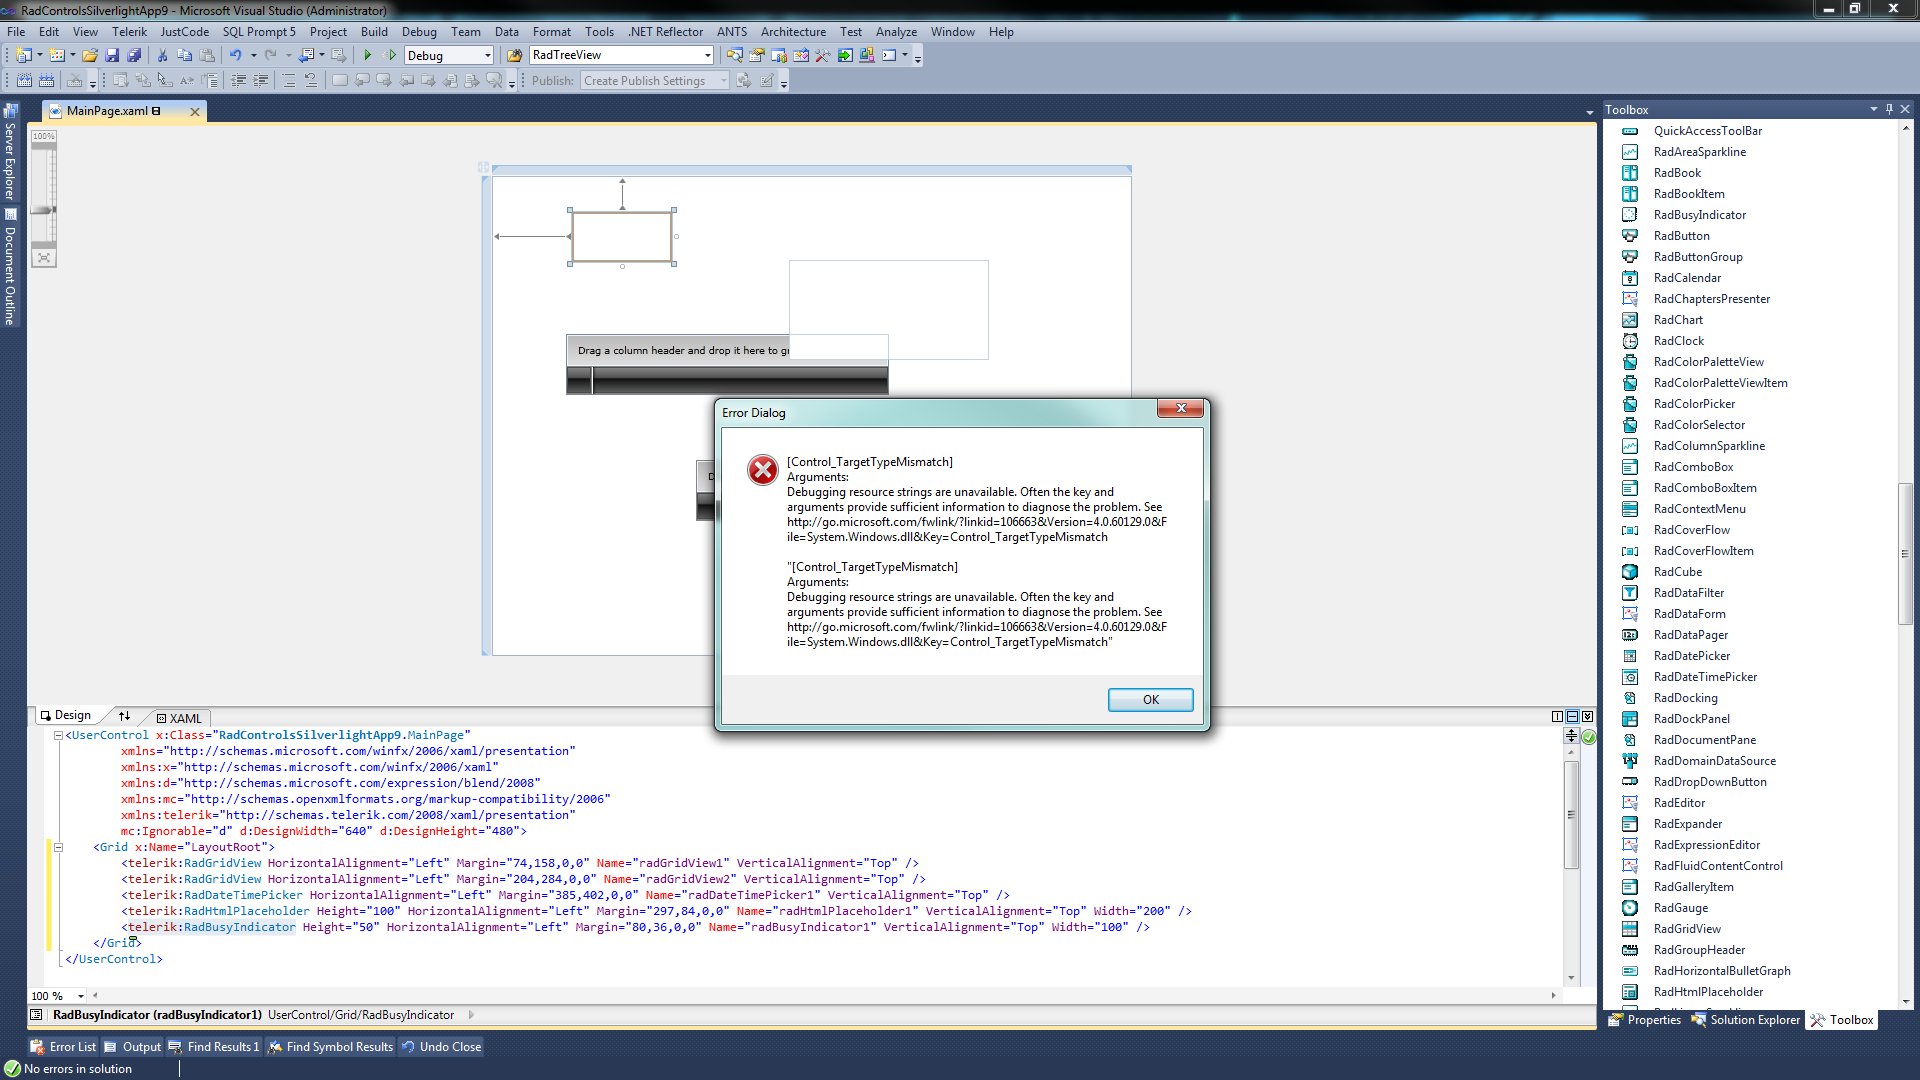Start debugging with the green play icon
The height and width of the screenshot is (1080, 1920).
click(x=368, y=56)
